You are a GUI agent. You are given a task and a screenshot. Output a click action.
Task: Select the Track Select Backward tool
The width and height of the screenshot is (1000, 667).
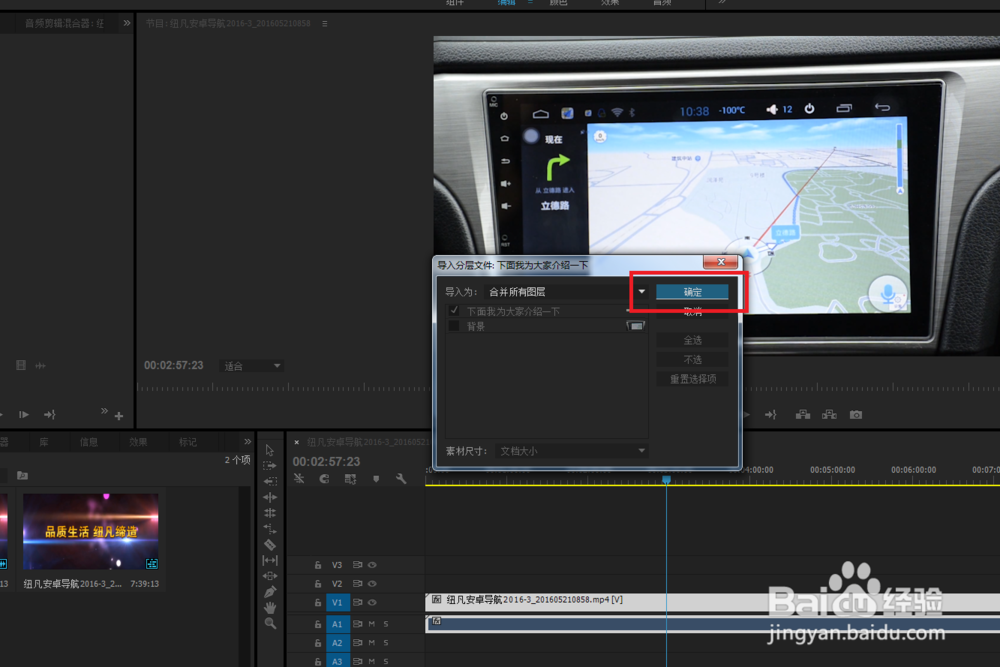[270, 481]
